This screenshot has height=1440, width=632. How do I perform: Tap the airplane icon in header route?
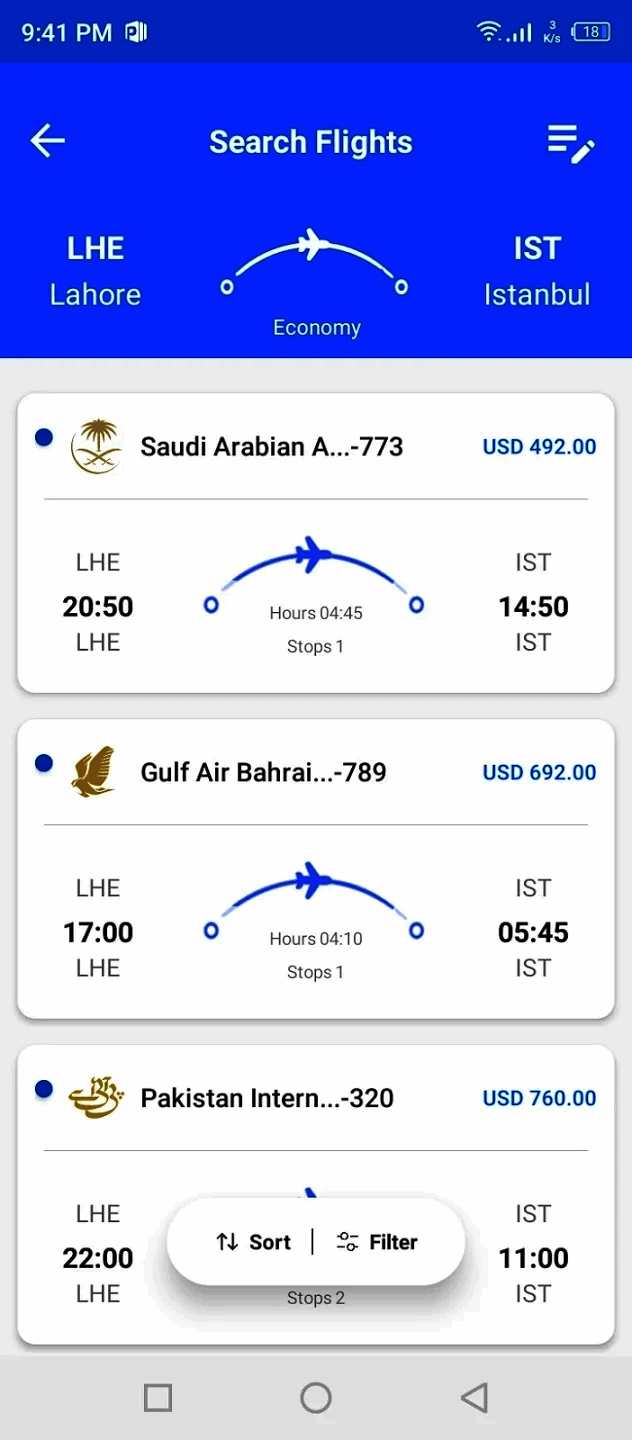click(x=313, y=243)
